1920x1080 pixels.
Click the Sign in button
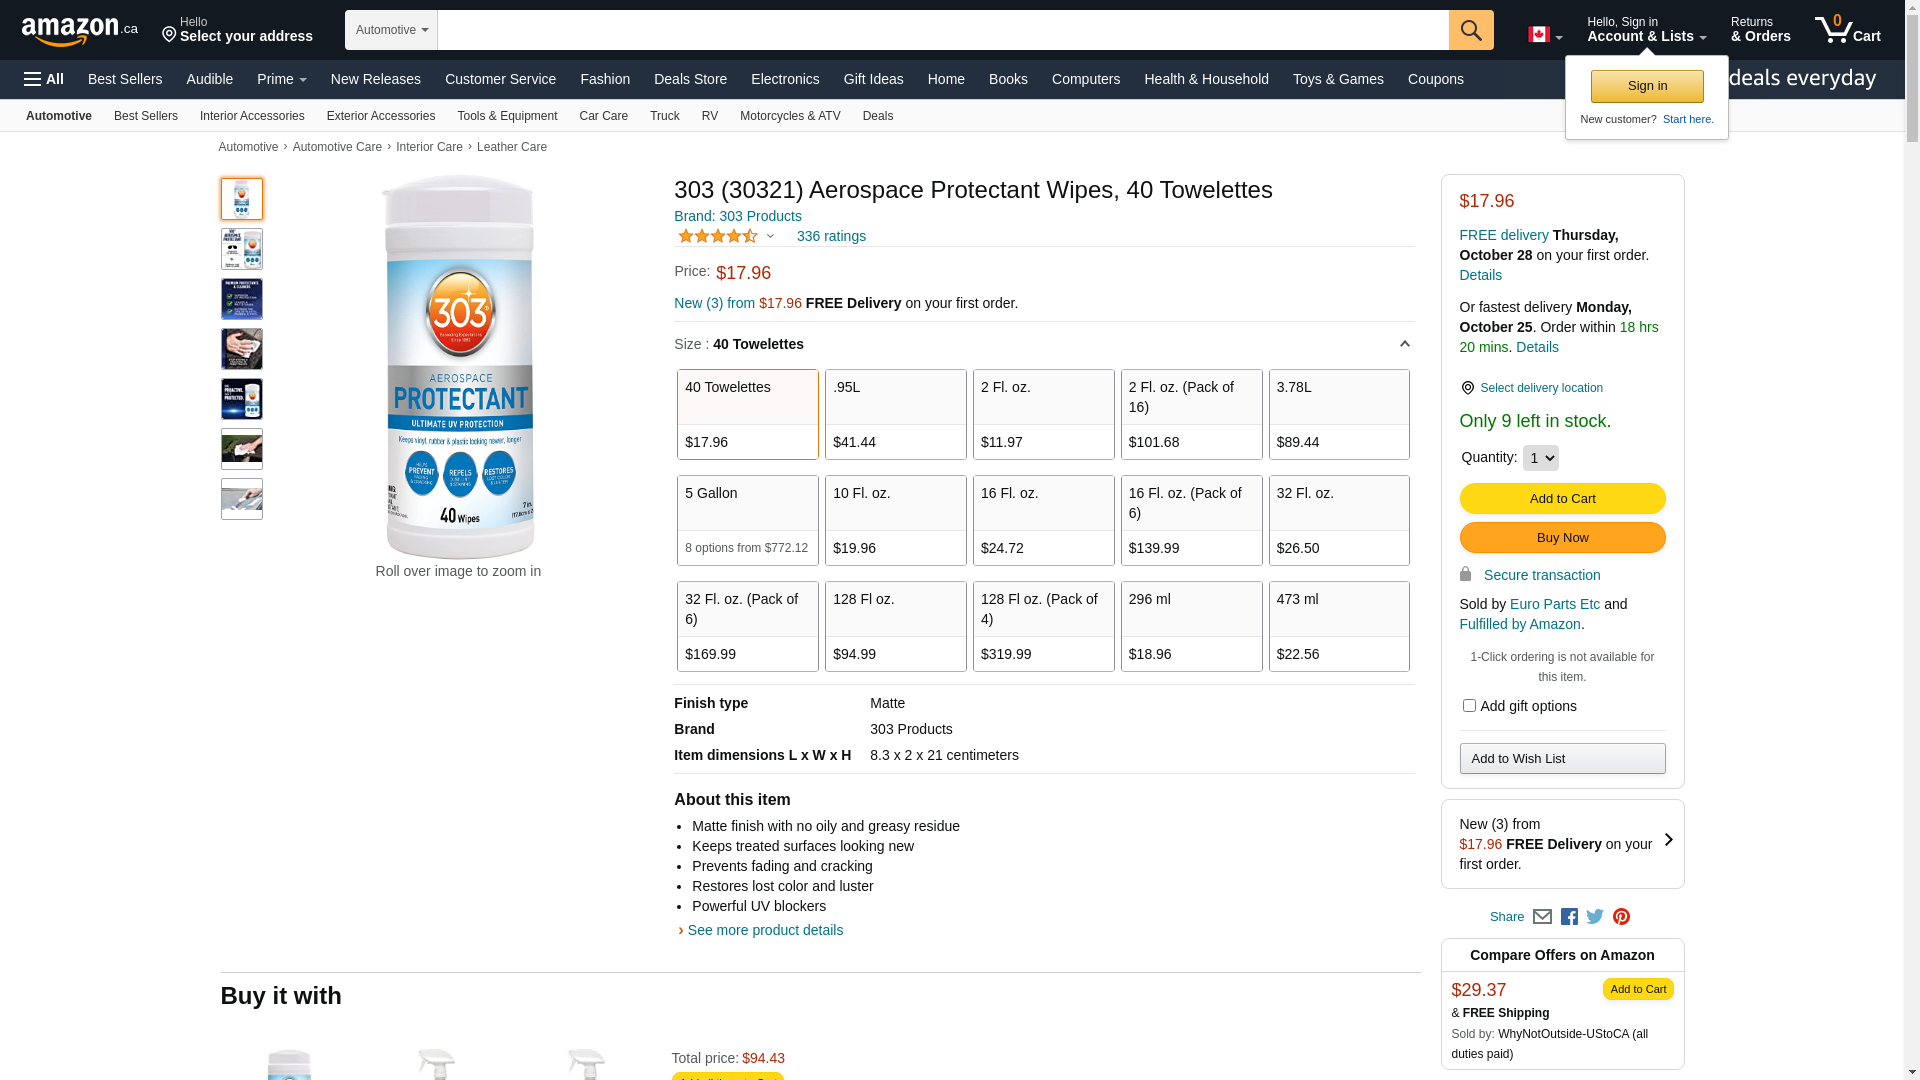pyautogui.click(x=1647, y=87)
